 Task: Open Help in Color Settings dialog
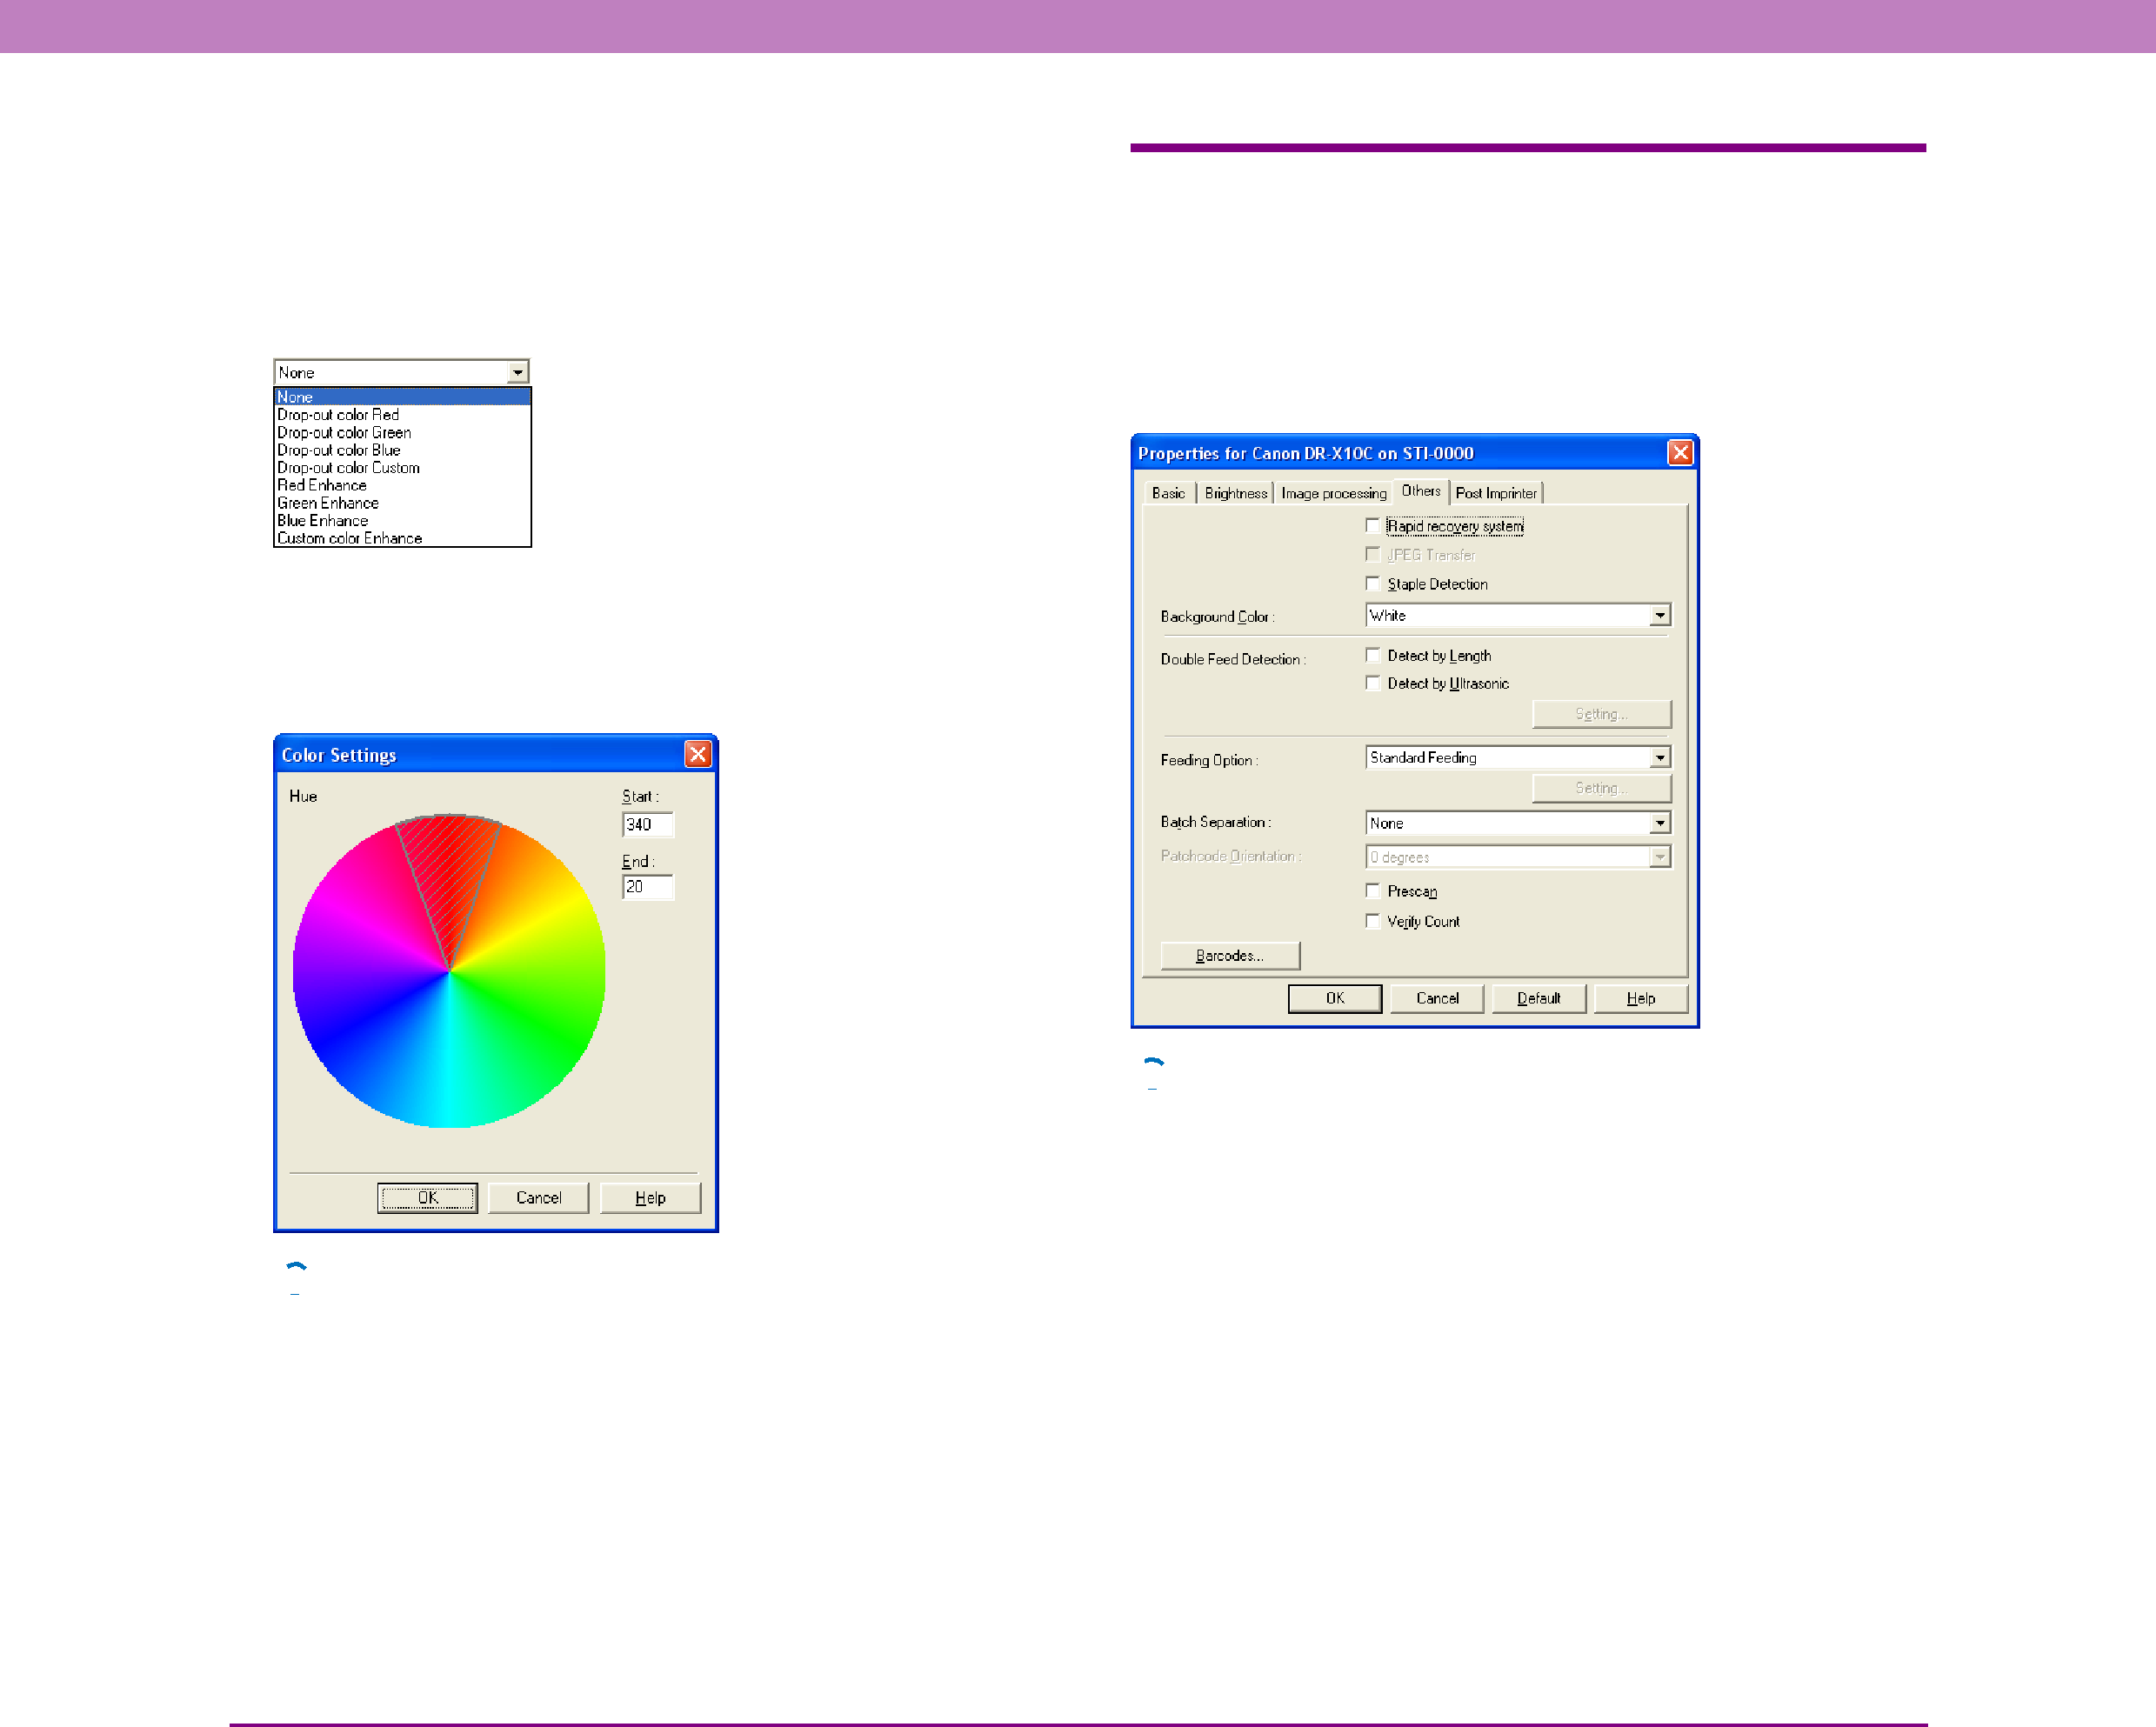(650, 1197)
